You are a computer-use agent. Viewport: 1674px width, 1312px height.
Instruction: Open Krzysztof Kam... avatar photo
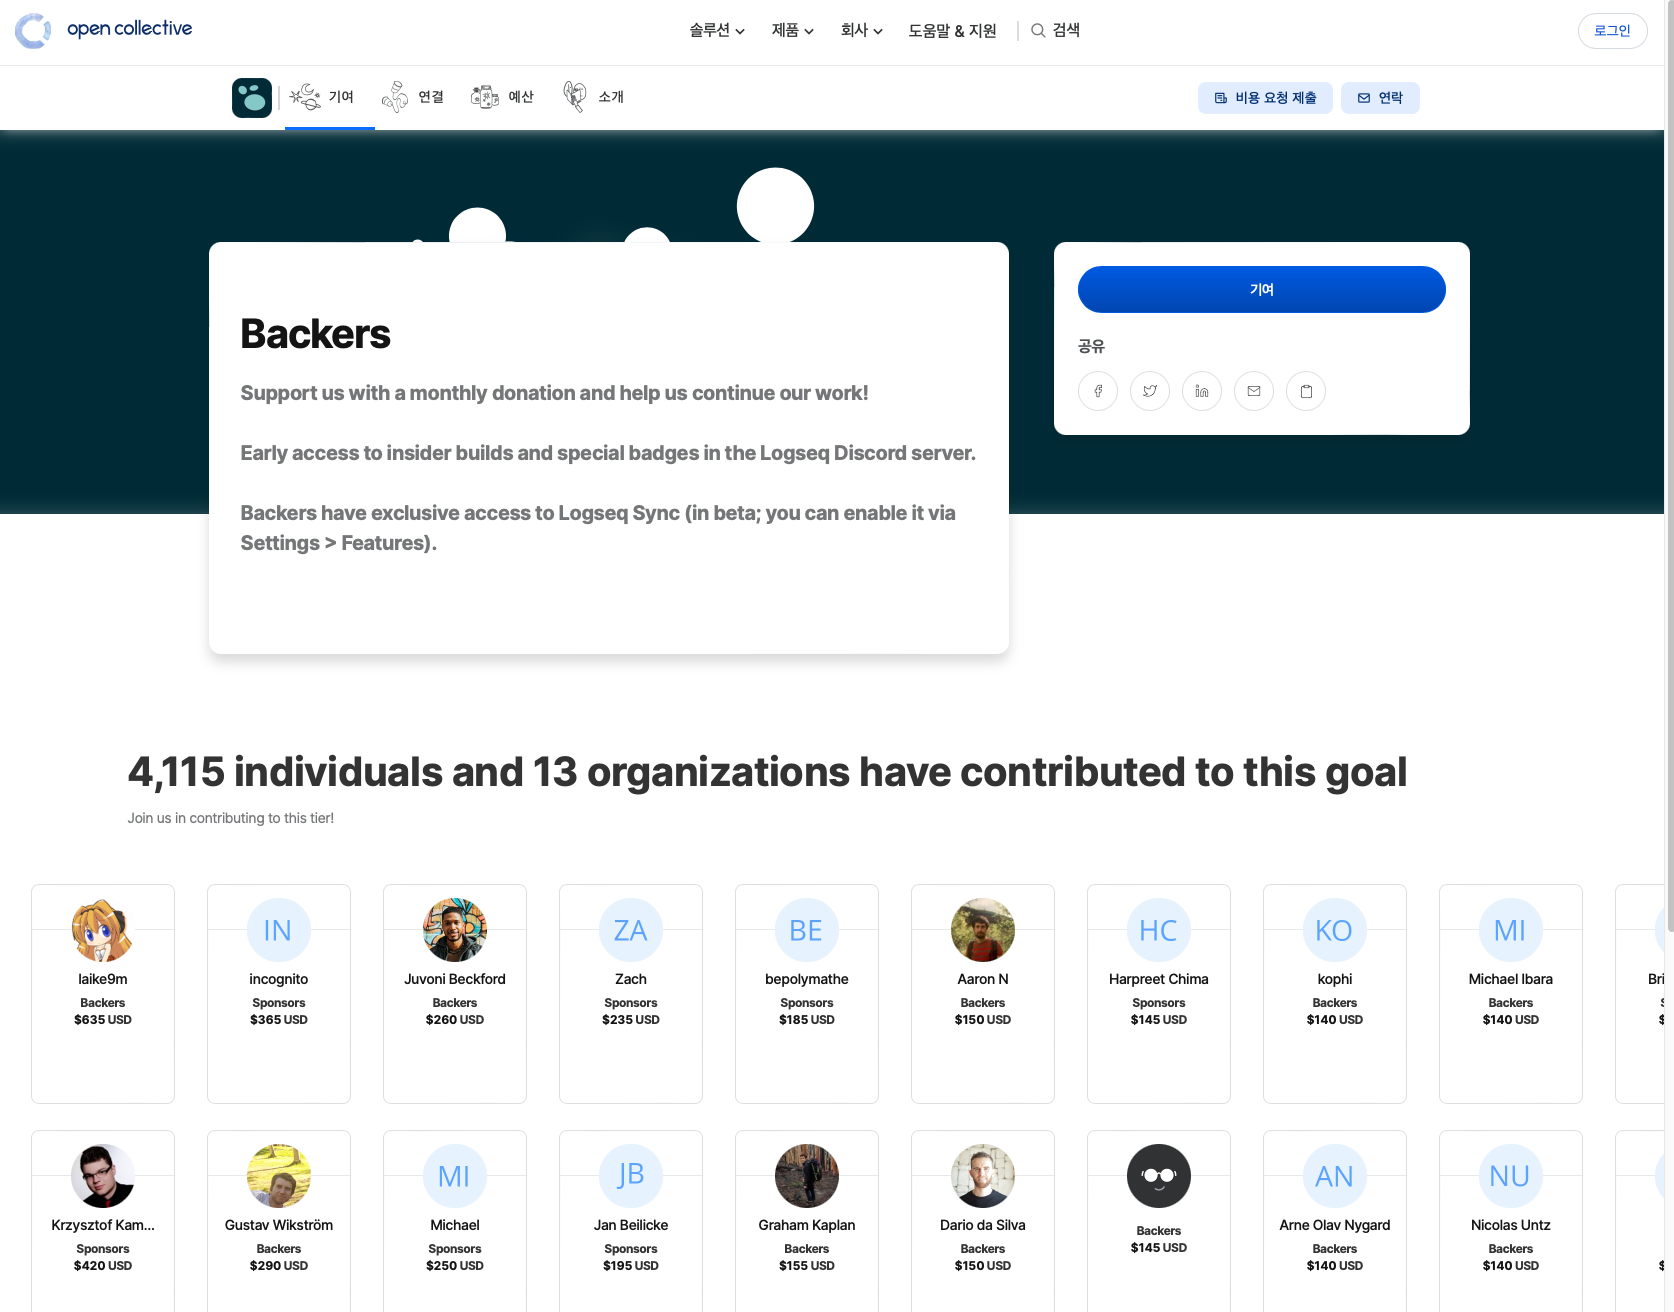coord(103,1176)
